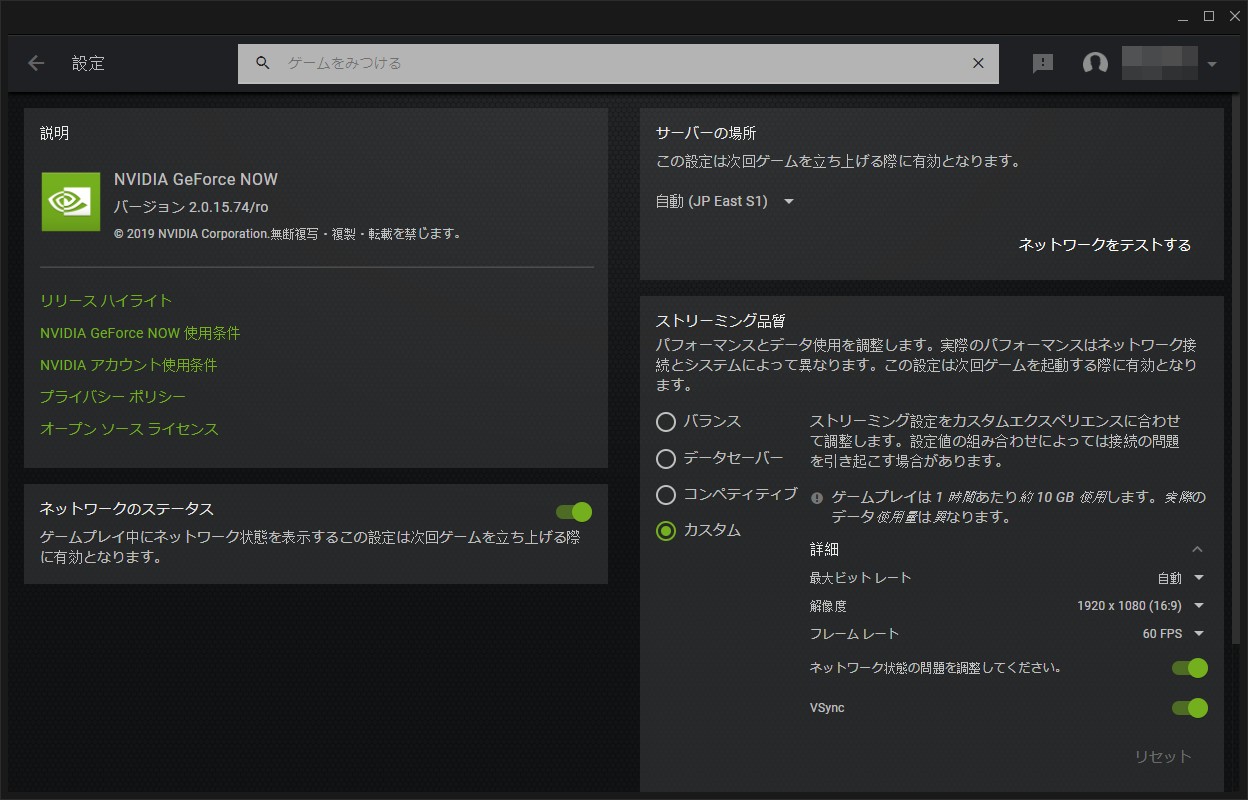Image resolution: width=1248 pixels, height=800 pixels.
Task: Open the リリース ハイライト link
Action: 106,301
